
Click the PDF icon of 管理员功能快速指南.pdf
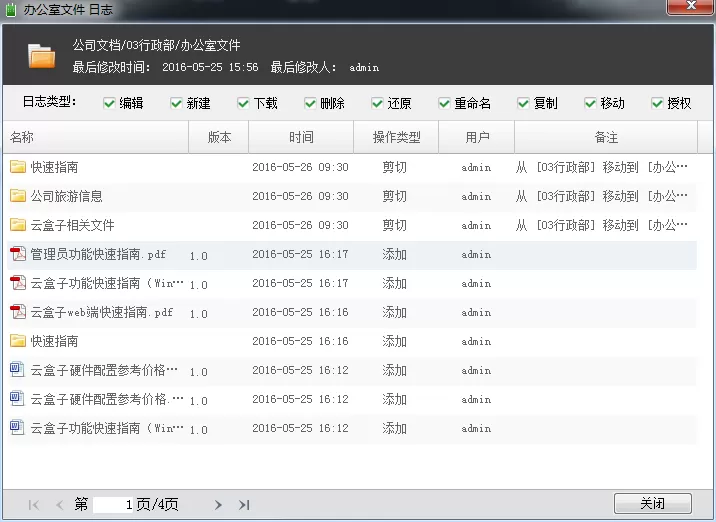(18, 254)
